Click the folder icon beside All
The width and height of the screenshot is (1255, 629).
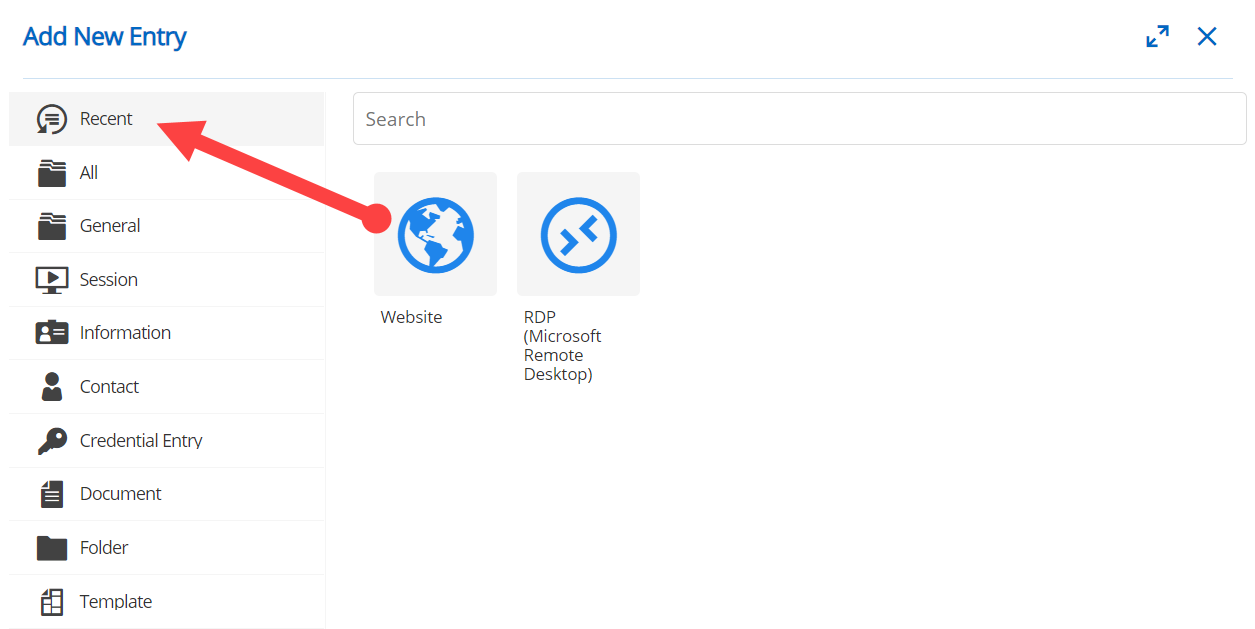[52, 173]
